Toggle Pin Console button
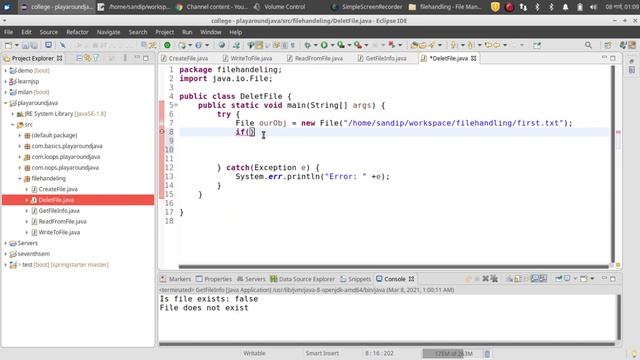The height and width of the screenshot is (360, 640). pyautogui.click(x=558, y=279)
